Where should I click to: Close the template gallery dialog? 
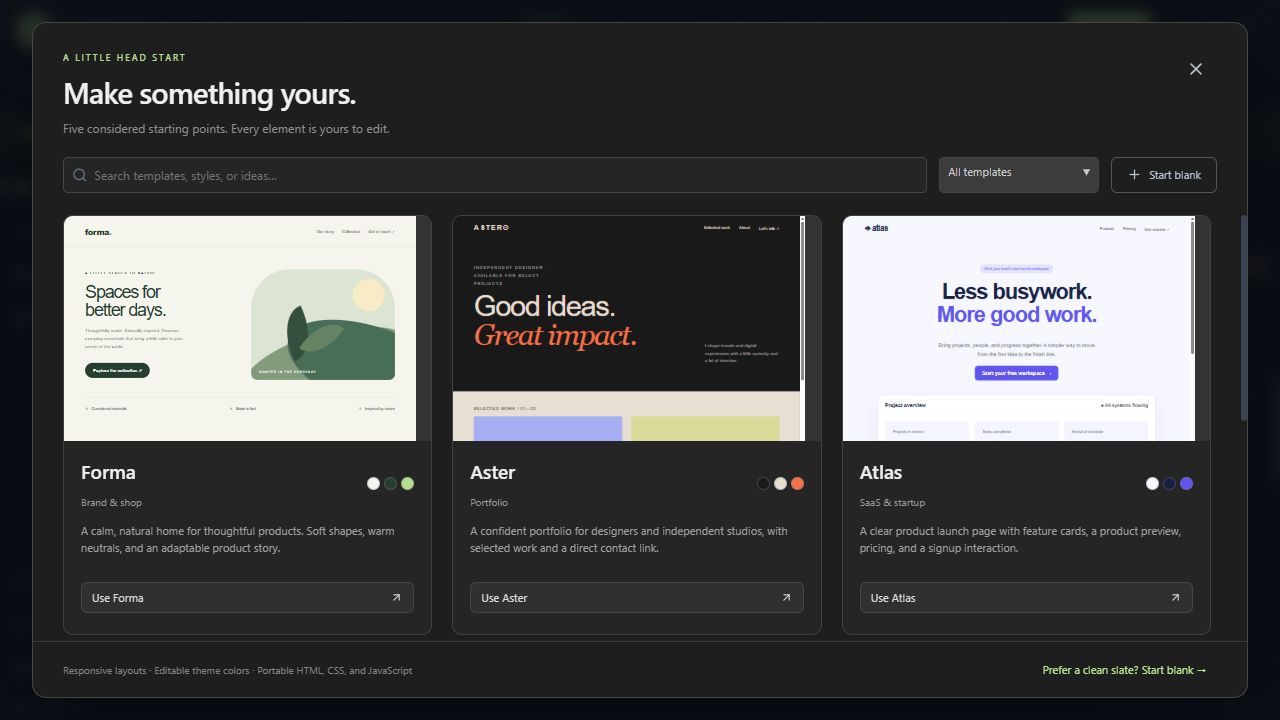click(x=1196, y=69)
